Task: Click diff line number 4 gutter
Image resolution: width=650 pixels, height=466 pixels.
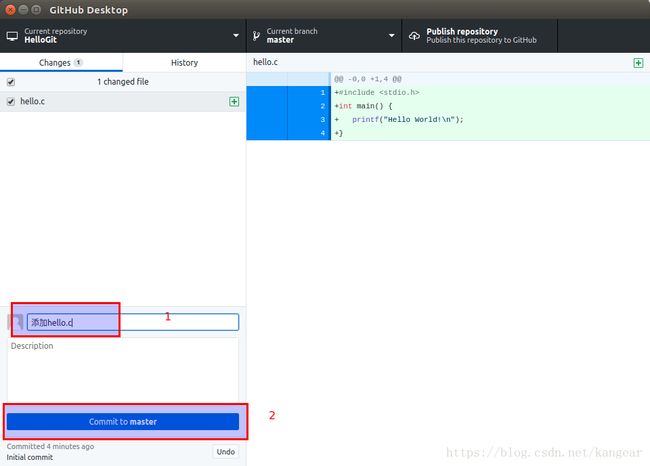Action: [x=309, y=133]
